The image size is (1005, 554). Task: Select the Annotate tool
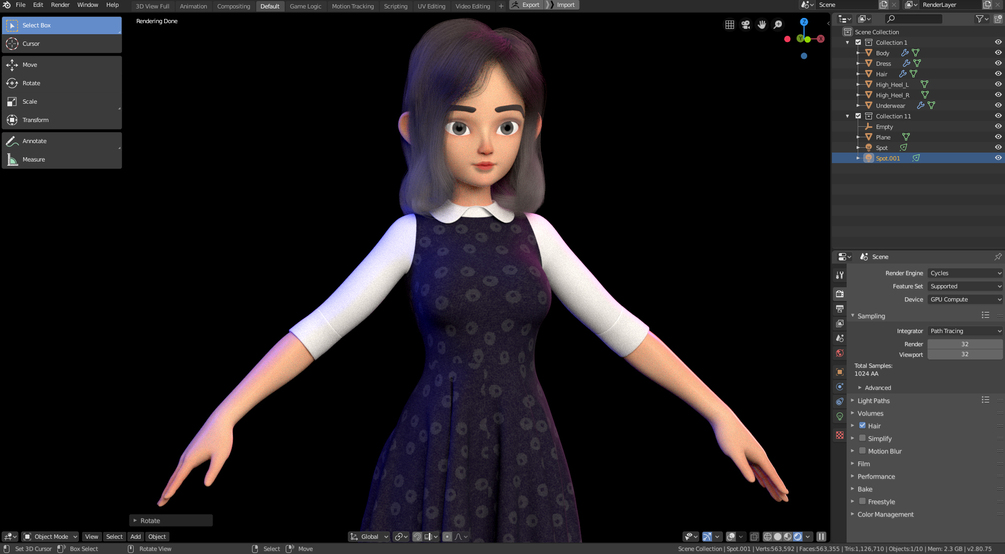(62, 141)
